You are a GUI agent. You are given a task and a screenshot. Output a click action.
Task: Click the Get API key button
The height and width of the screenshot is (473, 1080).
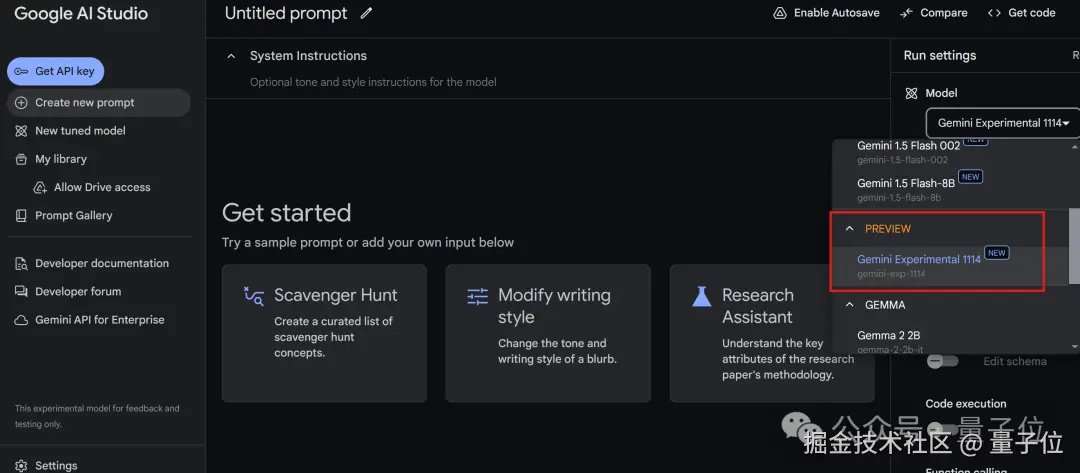(x=56, y=72)
